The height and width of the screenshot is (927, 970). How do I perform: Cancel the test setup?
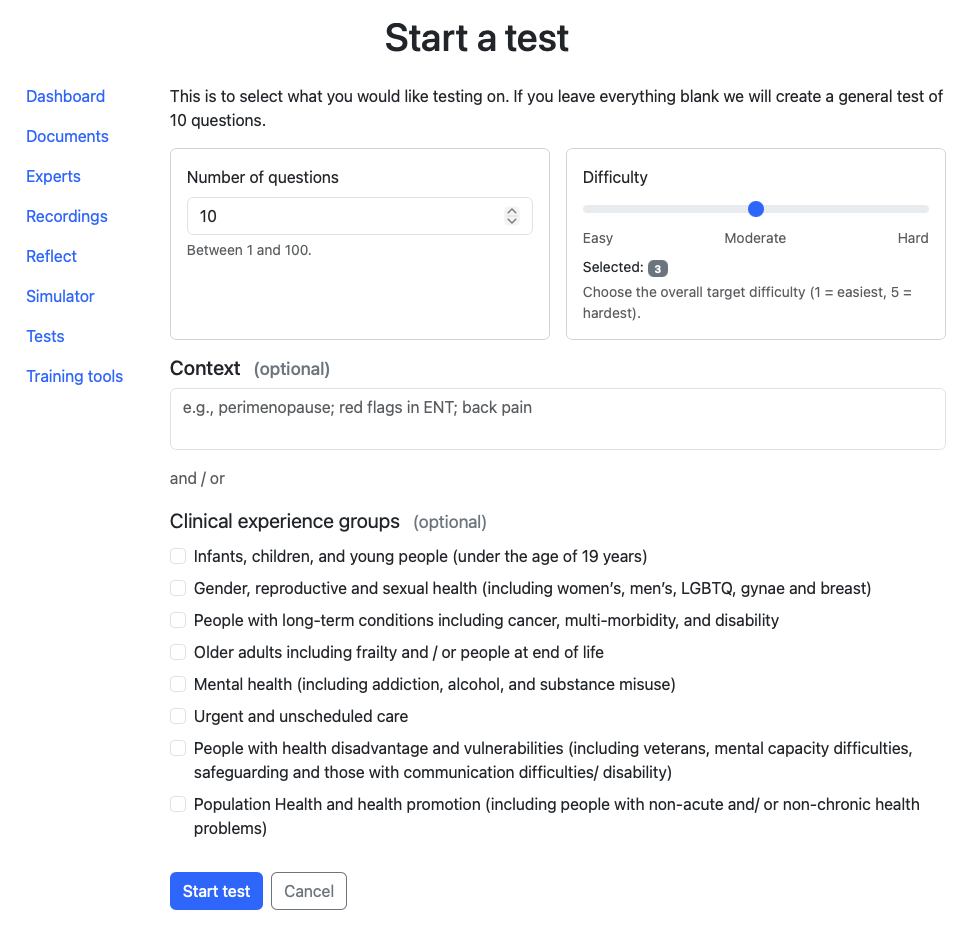coord(308,890)
